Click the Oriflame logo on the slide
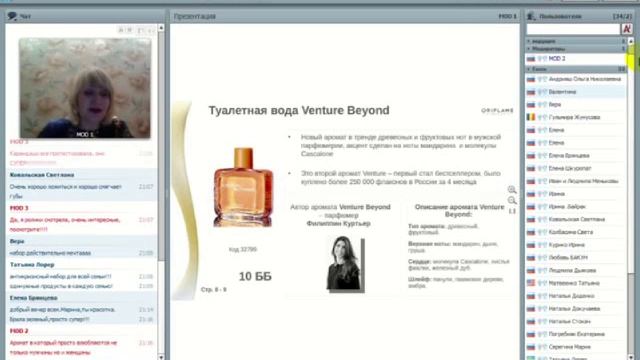The height and width of the screenshot is (360, 640). (497, 110)
